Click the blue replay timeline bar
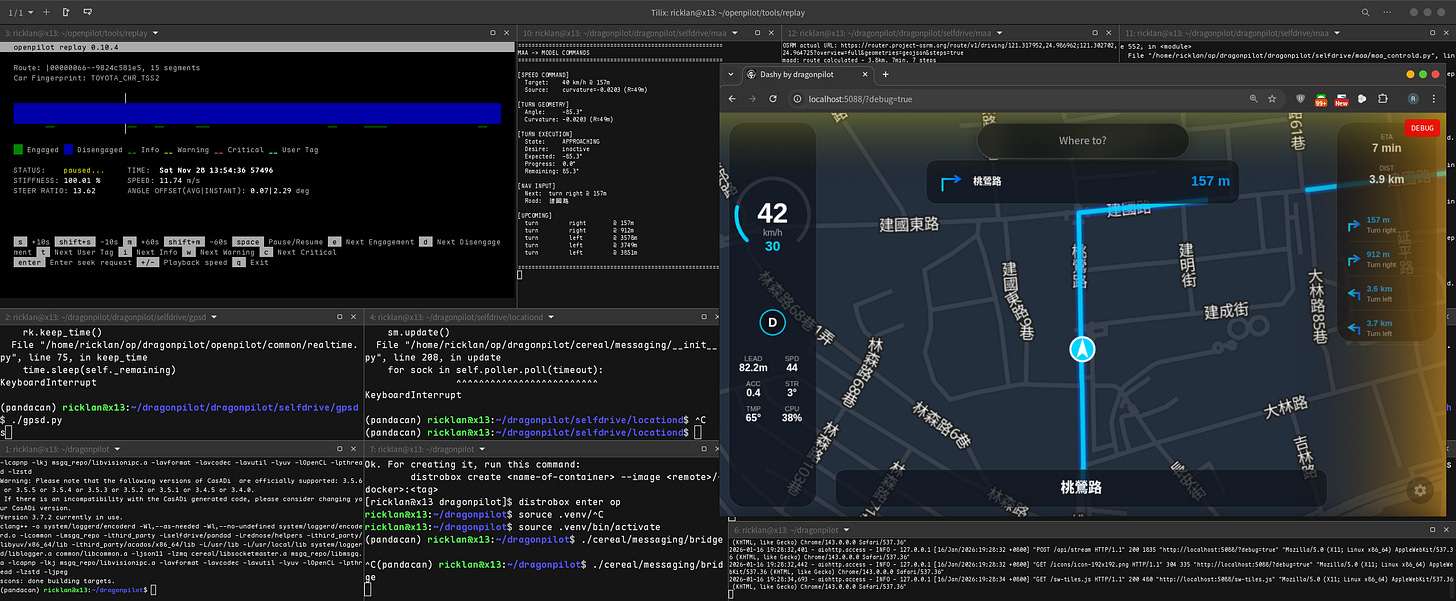Viewport: 1456px width, 601px height. click(x=257, y=113)
